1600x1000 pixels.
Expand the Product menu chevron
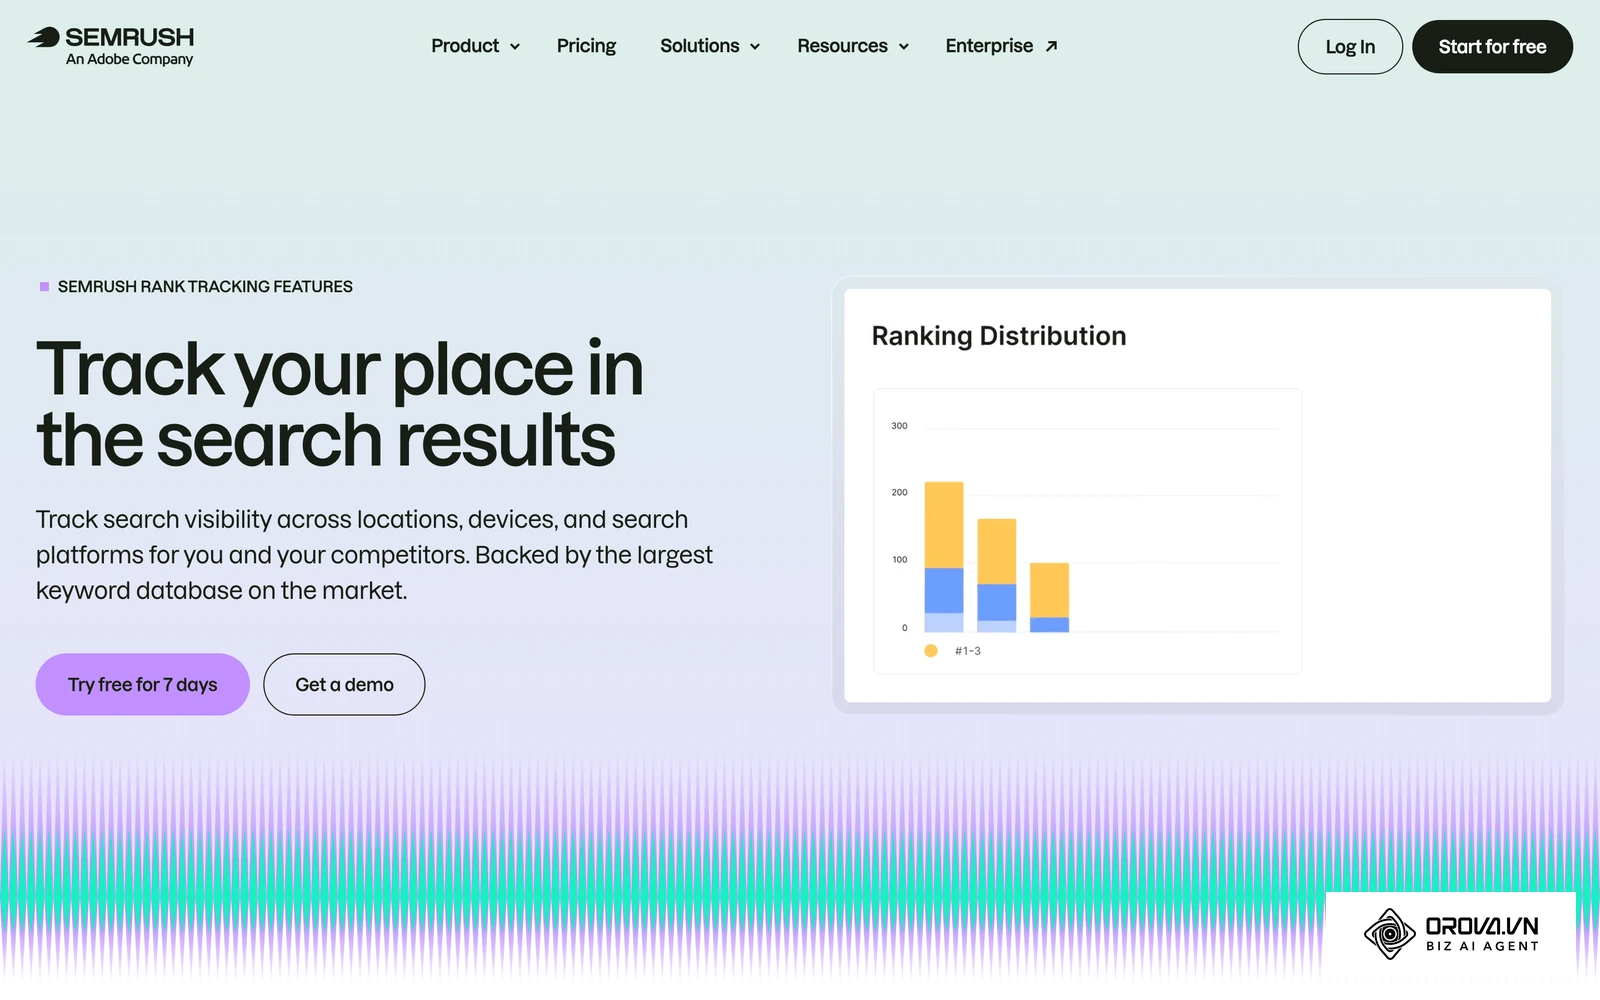515,47
